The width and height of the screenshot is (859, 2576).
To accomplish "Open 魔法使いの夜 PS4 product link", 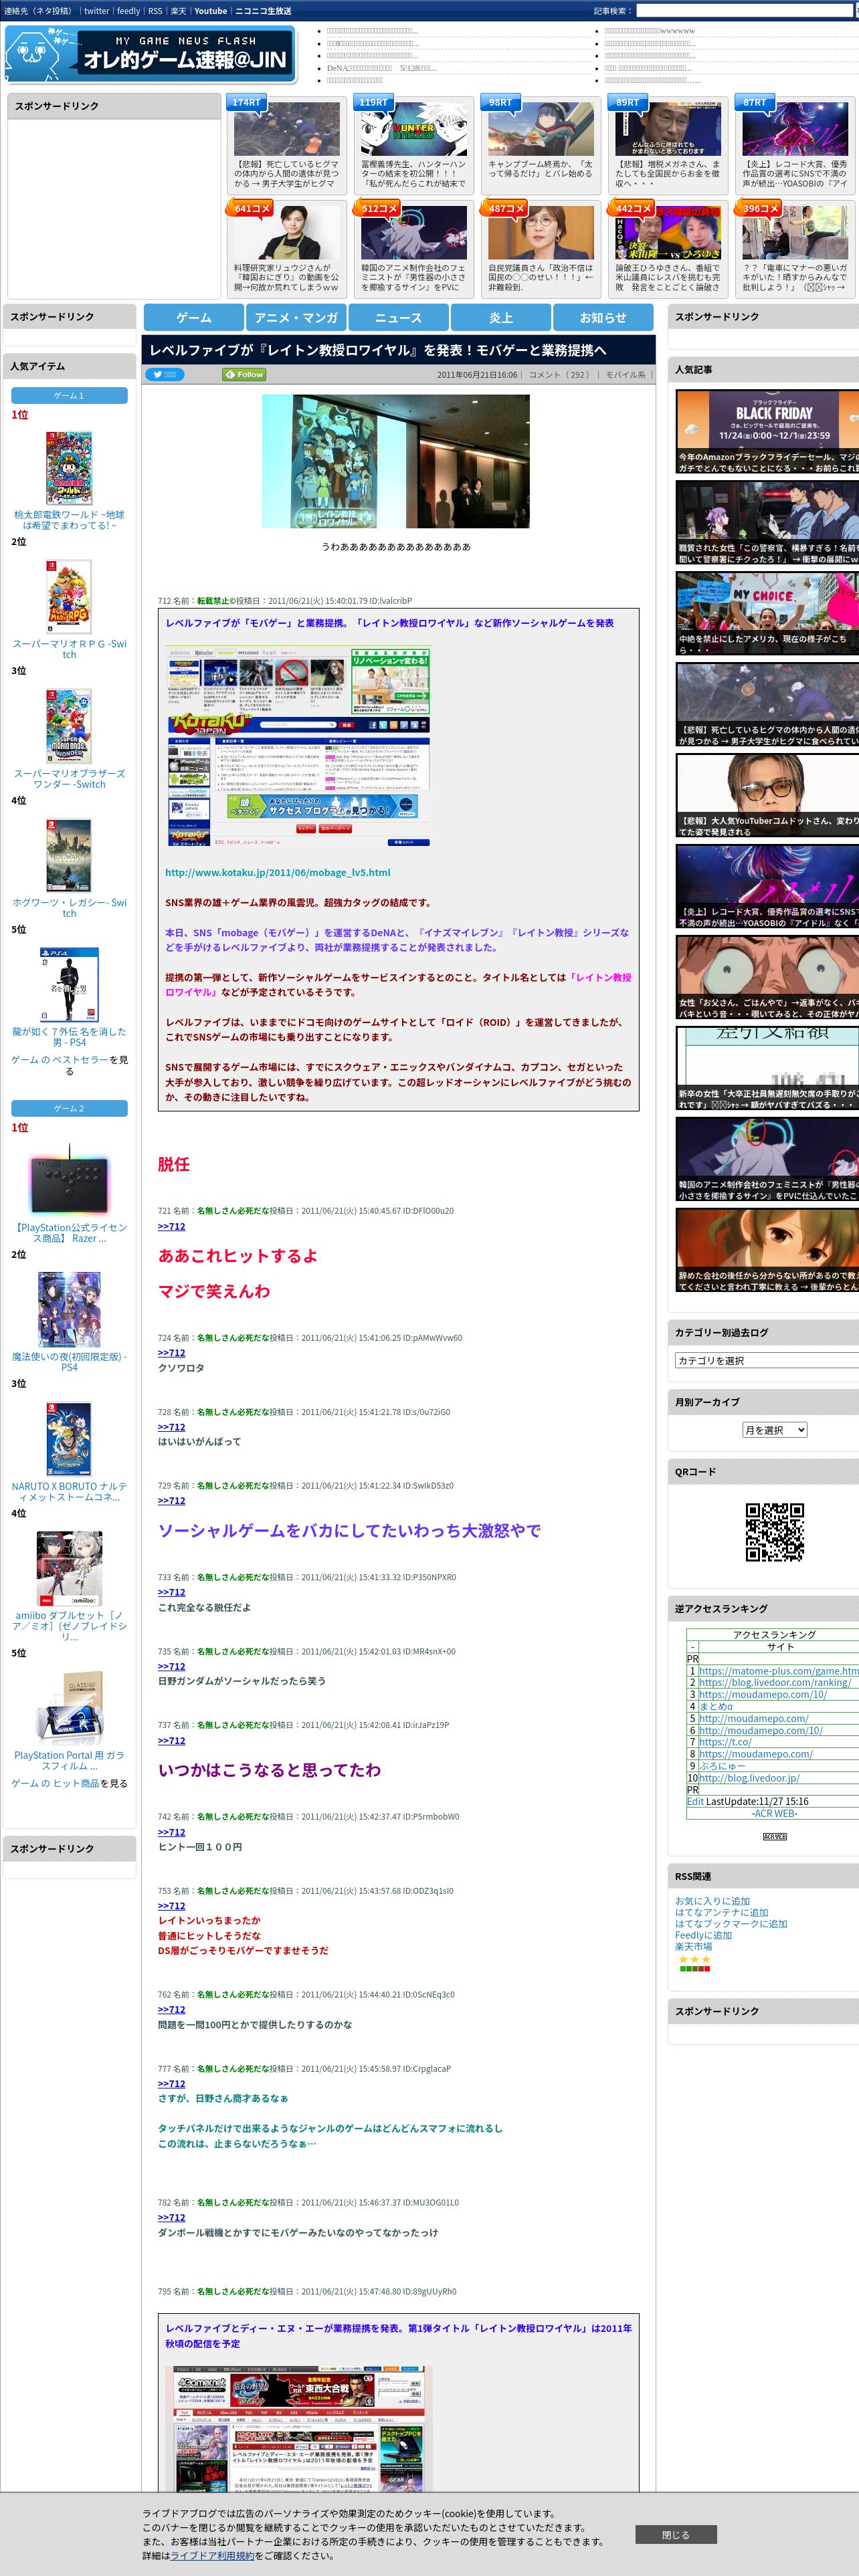I will point(69,1362).
